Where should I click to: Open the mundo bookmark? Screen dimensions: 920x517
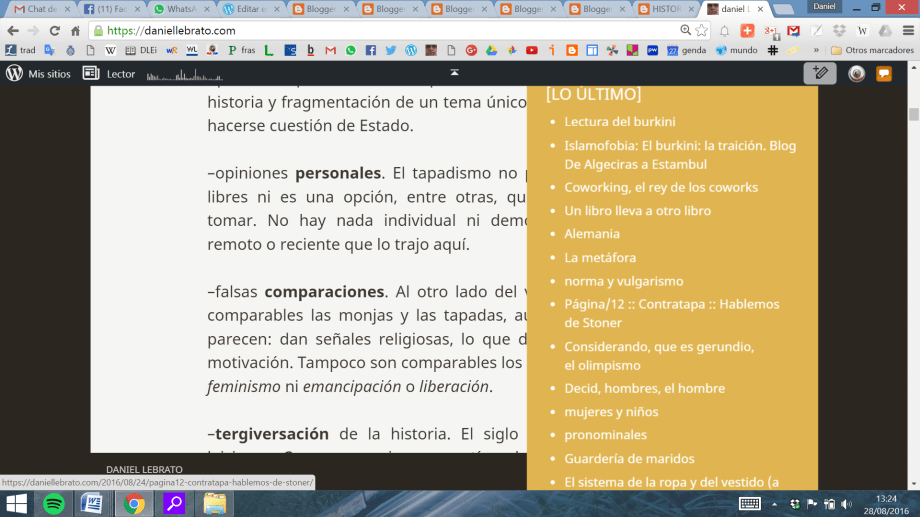click(737, 50)
